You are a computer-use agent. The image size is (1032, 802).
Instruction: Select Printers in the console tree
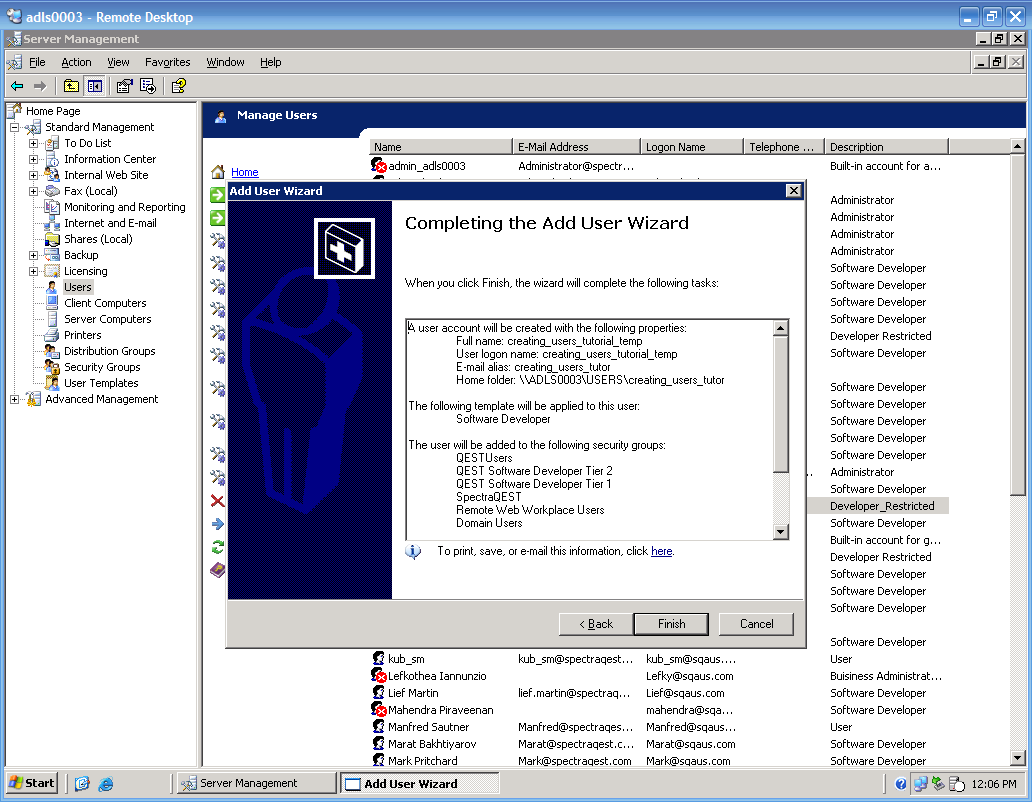click(x=82, y=335)
